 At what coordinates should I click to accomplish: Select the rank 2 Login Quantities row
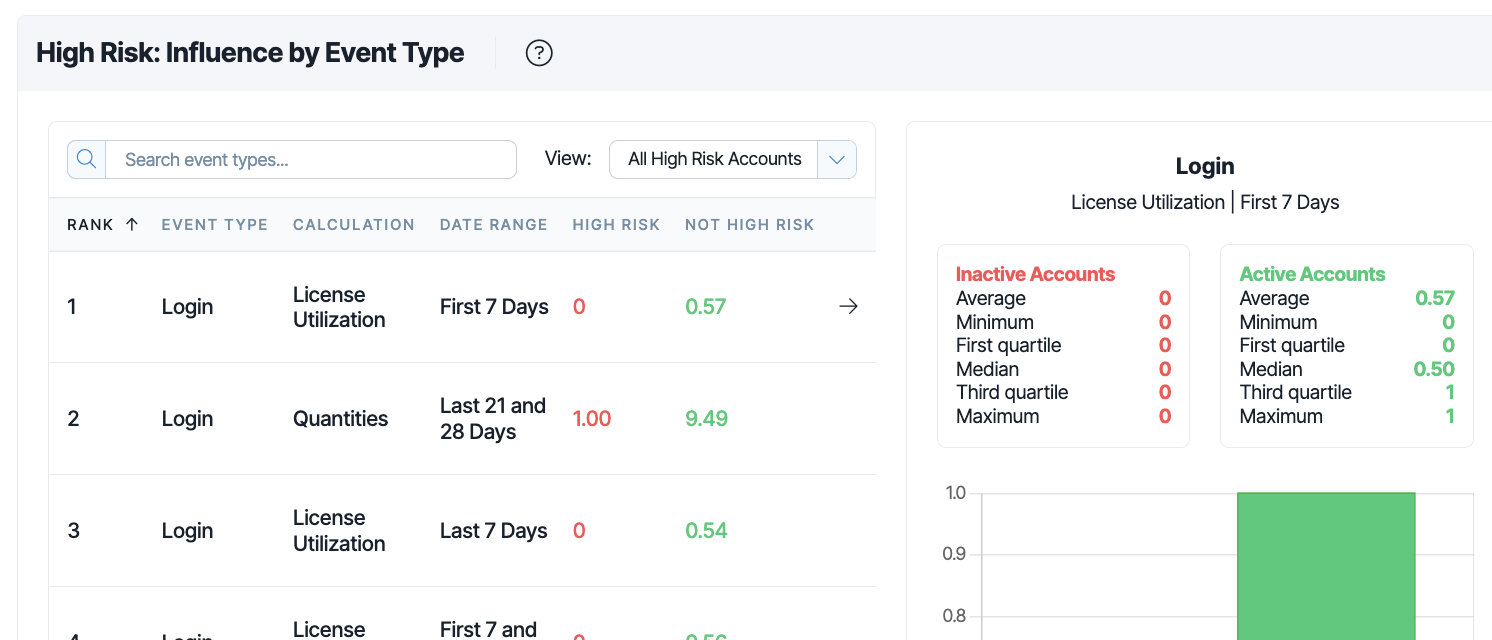click(462, 419)
